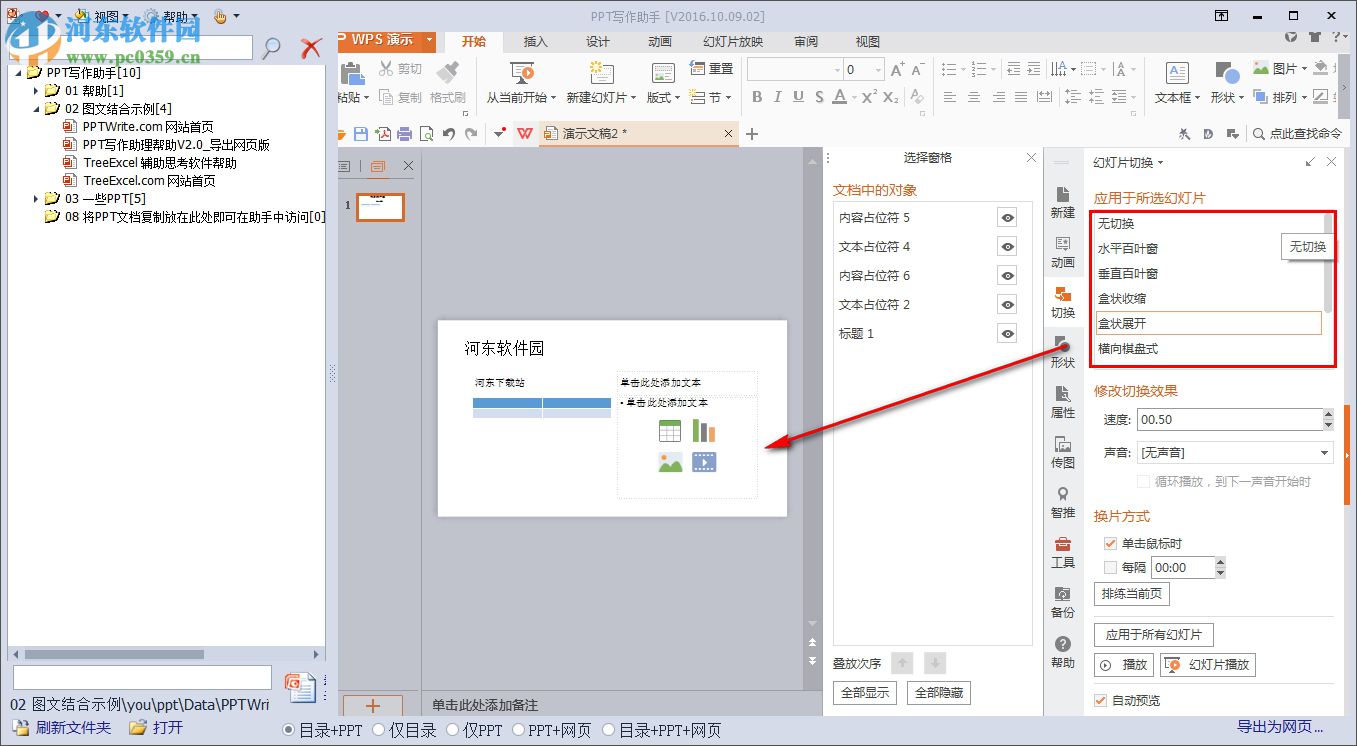Click the Reset (重置) slide icon

point(698,69)
